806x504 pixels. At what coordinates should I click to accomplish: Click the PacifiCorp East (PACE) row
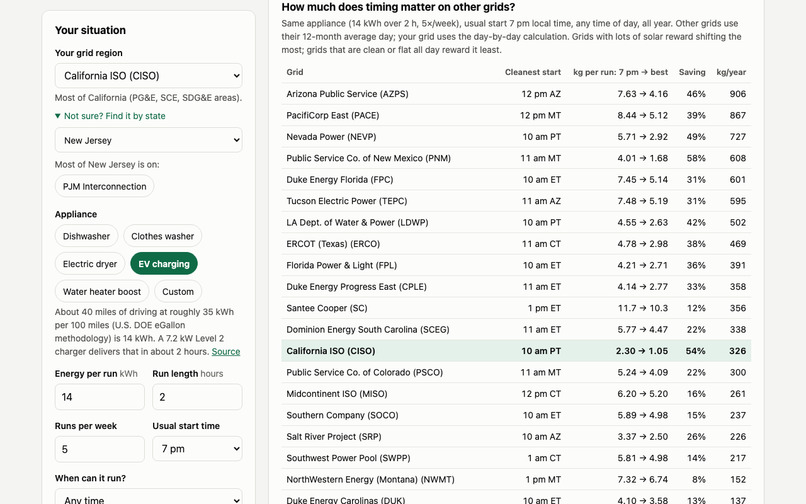pos(516,116)
